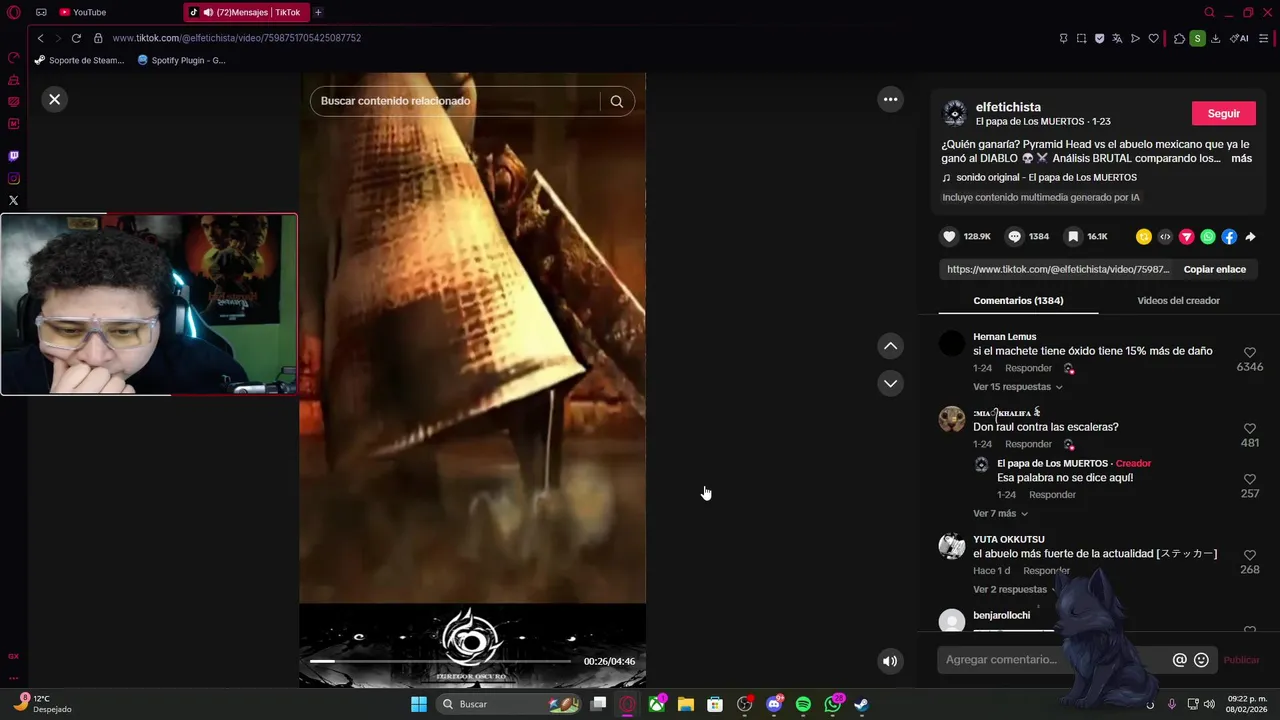Expand Ver 2 respuestas

click(1015, 589)
